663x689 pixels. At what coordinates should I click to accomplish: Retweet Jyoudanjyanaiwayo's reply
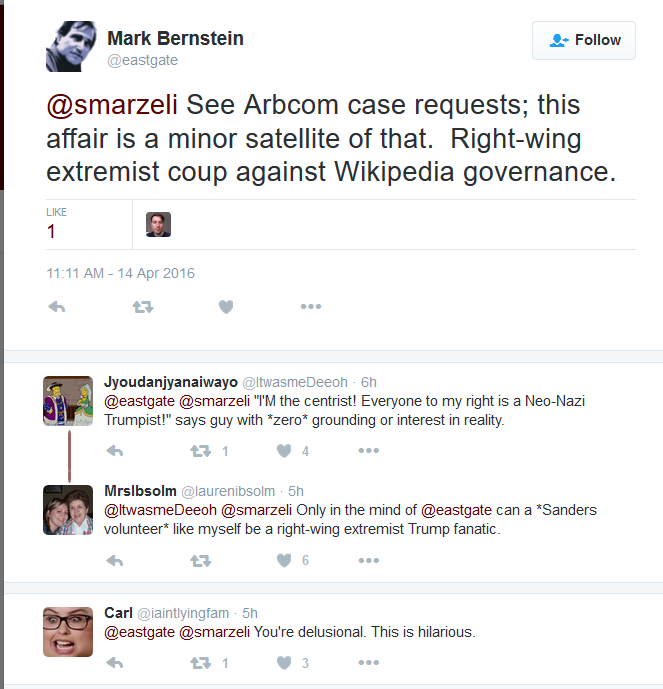201,451
